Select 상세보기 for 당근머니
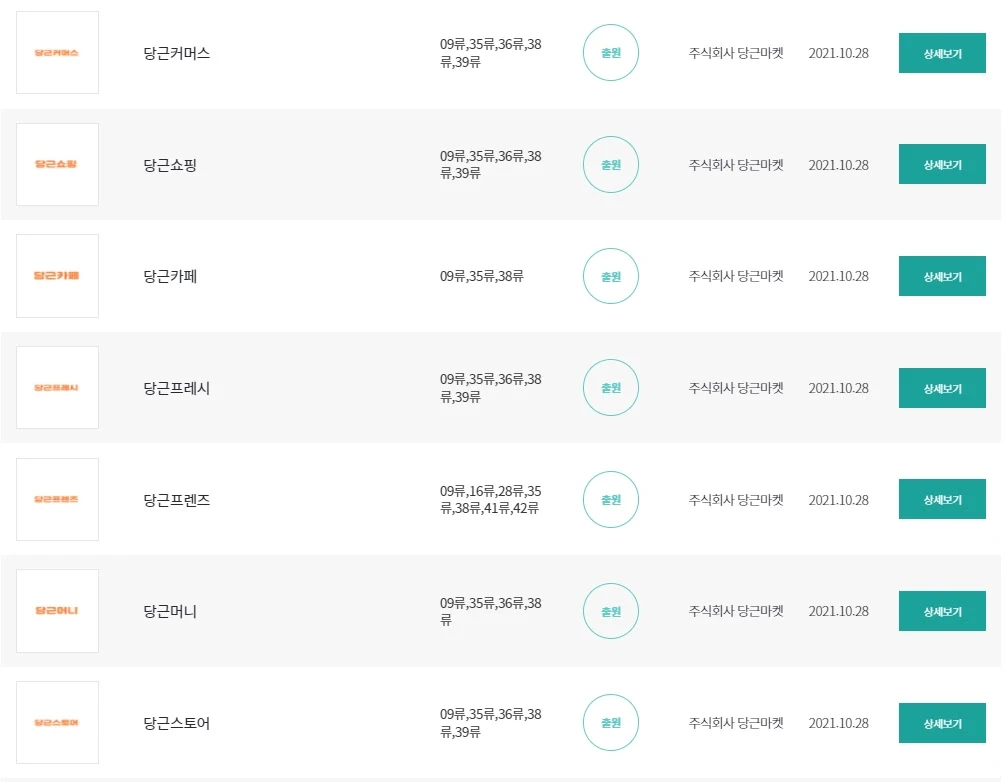Viewport: 1006px width, 782px height. (941, 611)
